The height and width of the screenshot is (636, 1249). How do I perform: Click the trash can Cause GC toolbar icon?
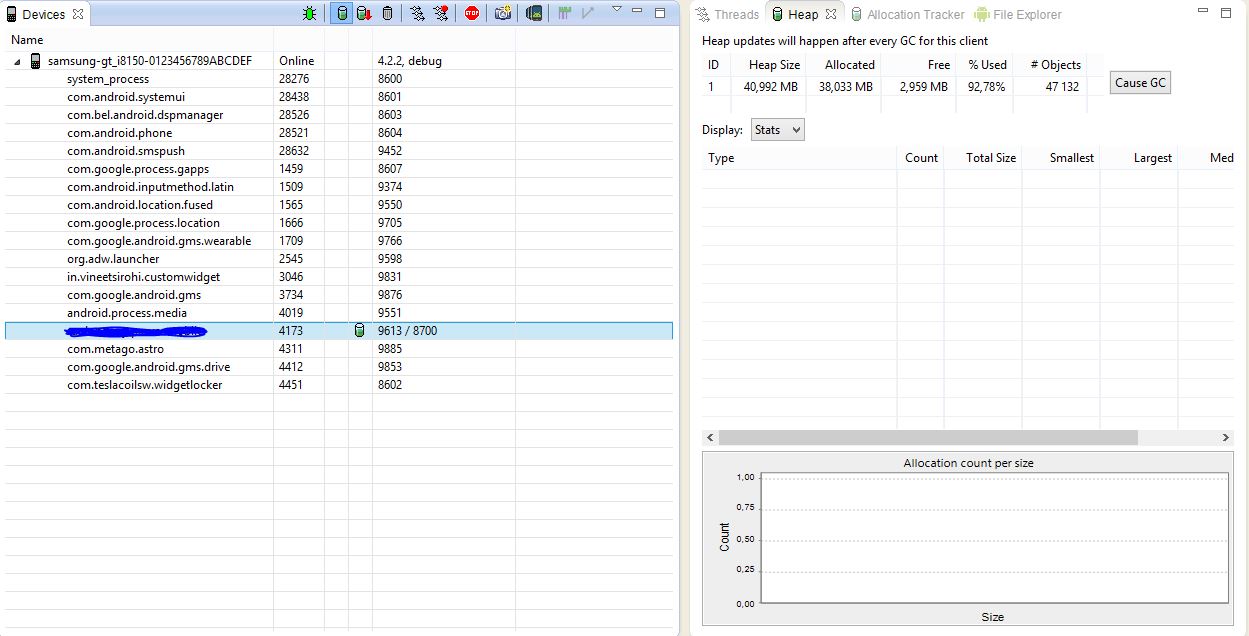[387, 13]
